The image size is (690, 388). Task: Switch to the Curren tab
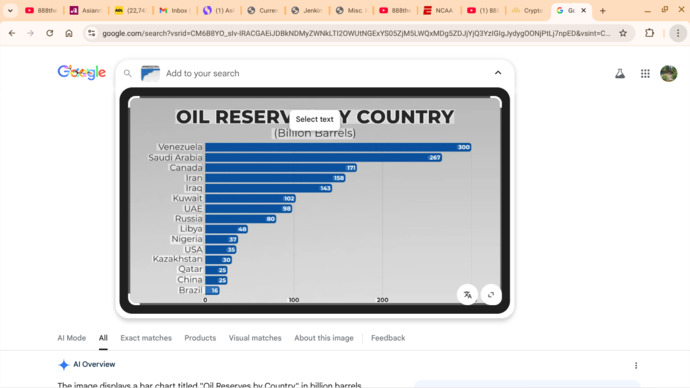[x=263, y=11]
